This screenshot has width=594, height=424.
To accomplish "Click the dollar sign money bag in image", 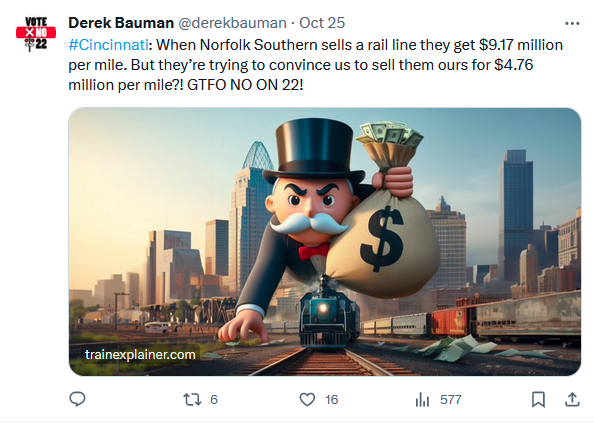I will pos(382,239).
